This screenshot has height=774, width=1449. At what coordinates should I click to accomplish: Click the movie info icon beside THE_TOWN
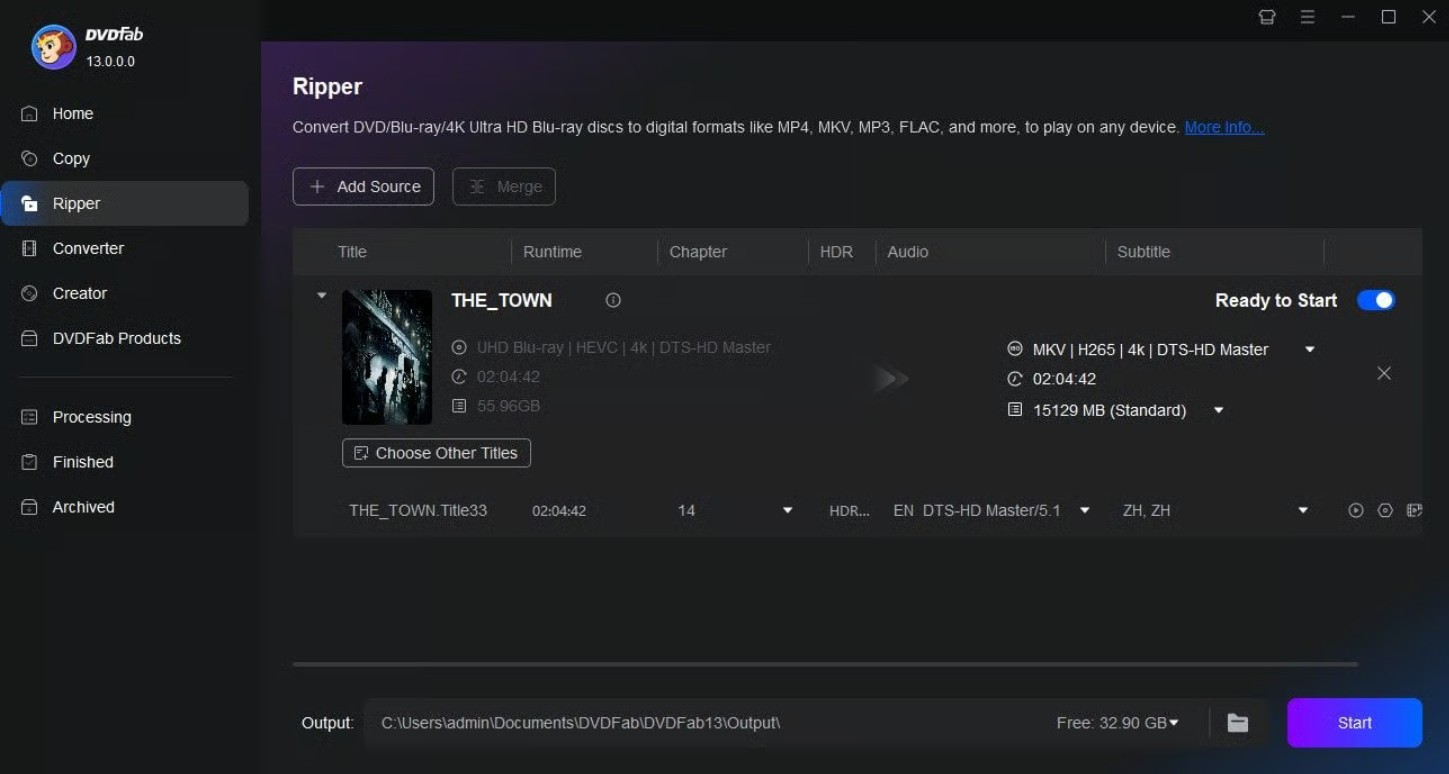613,300
